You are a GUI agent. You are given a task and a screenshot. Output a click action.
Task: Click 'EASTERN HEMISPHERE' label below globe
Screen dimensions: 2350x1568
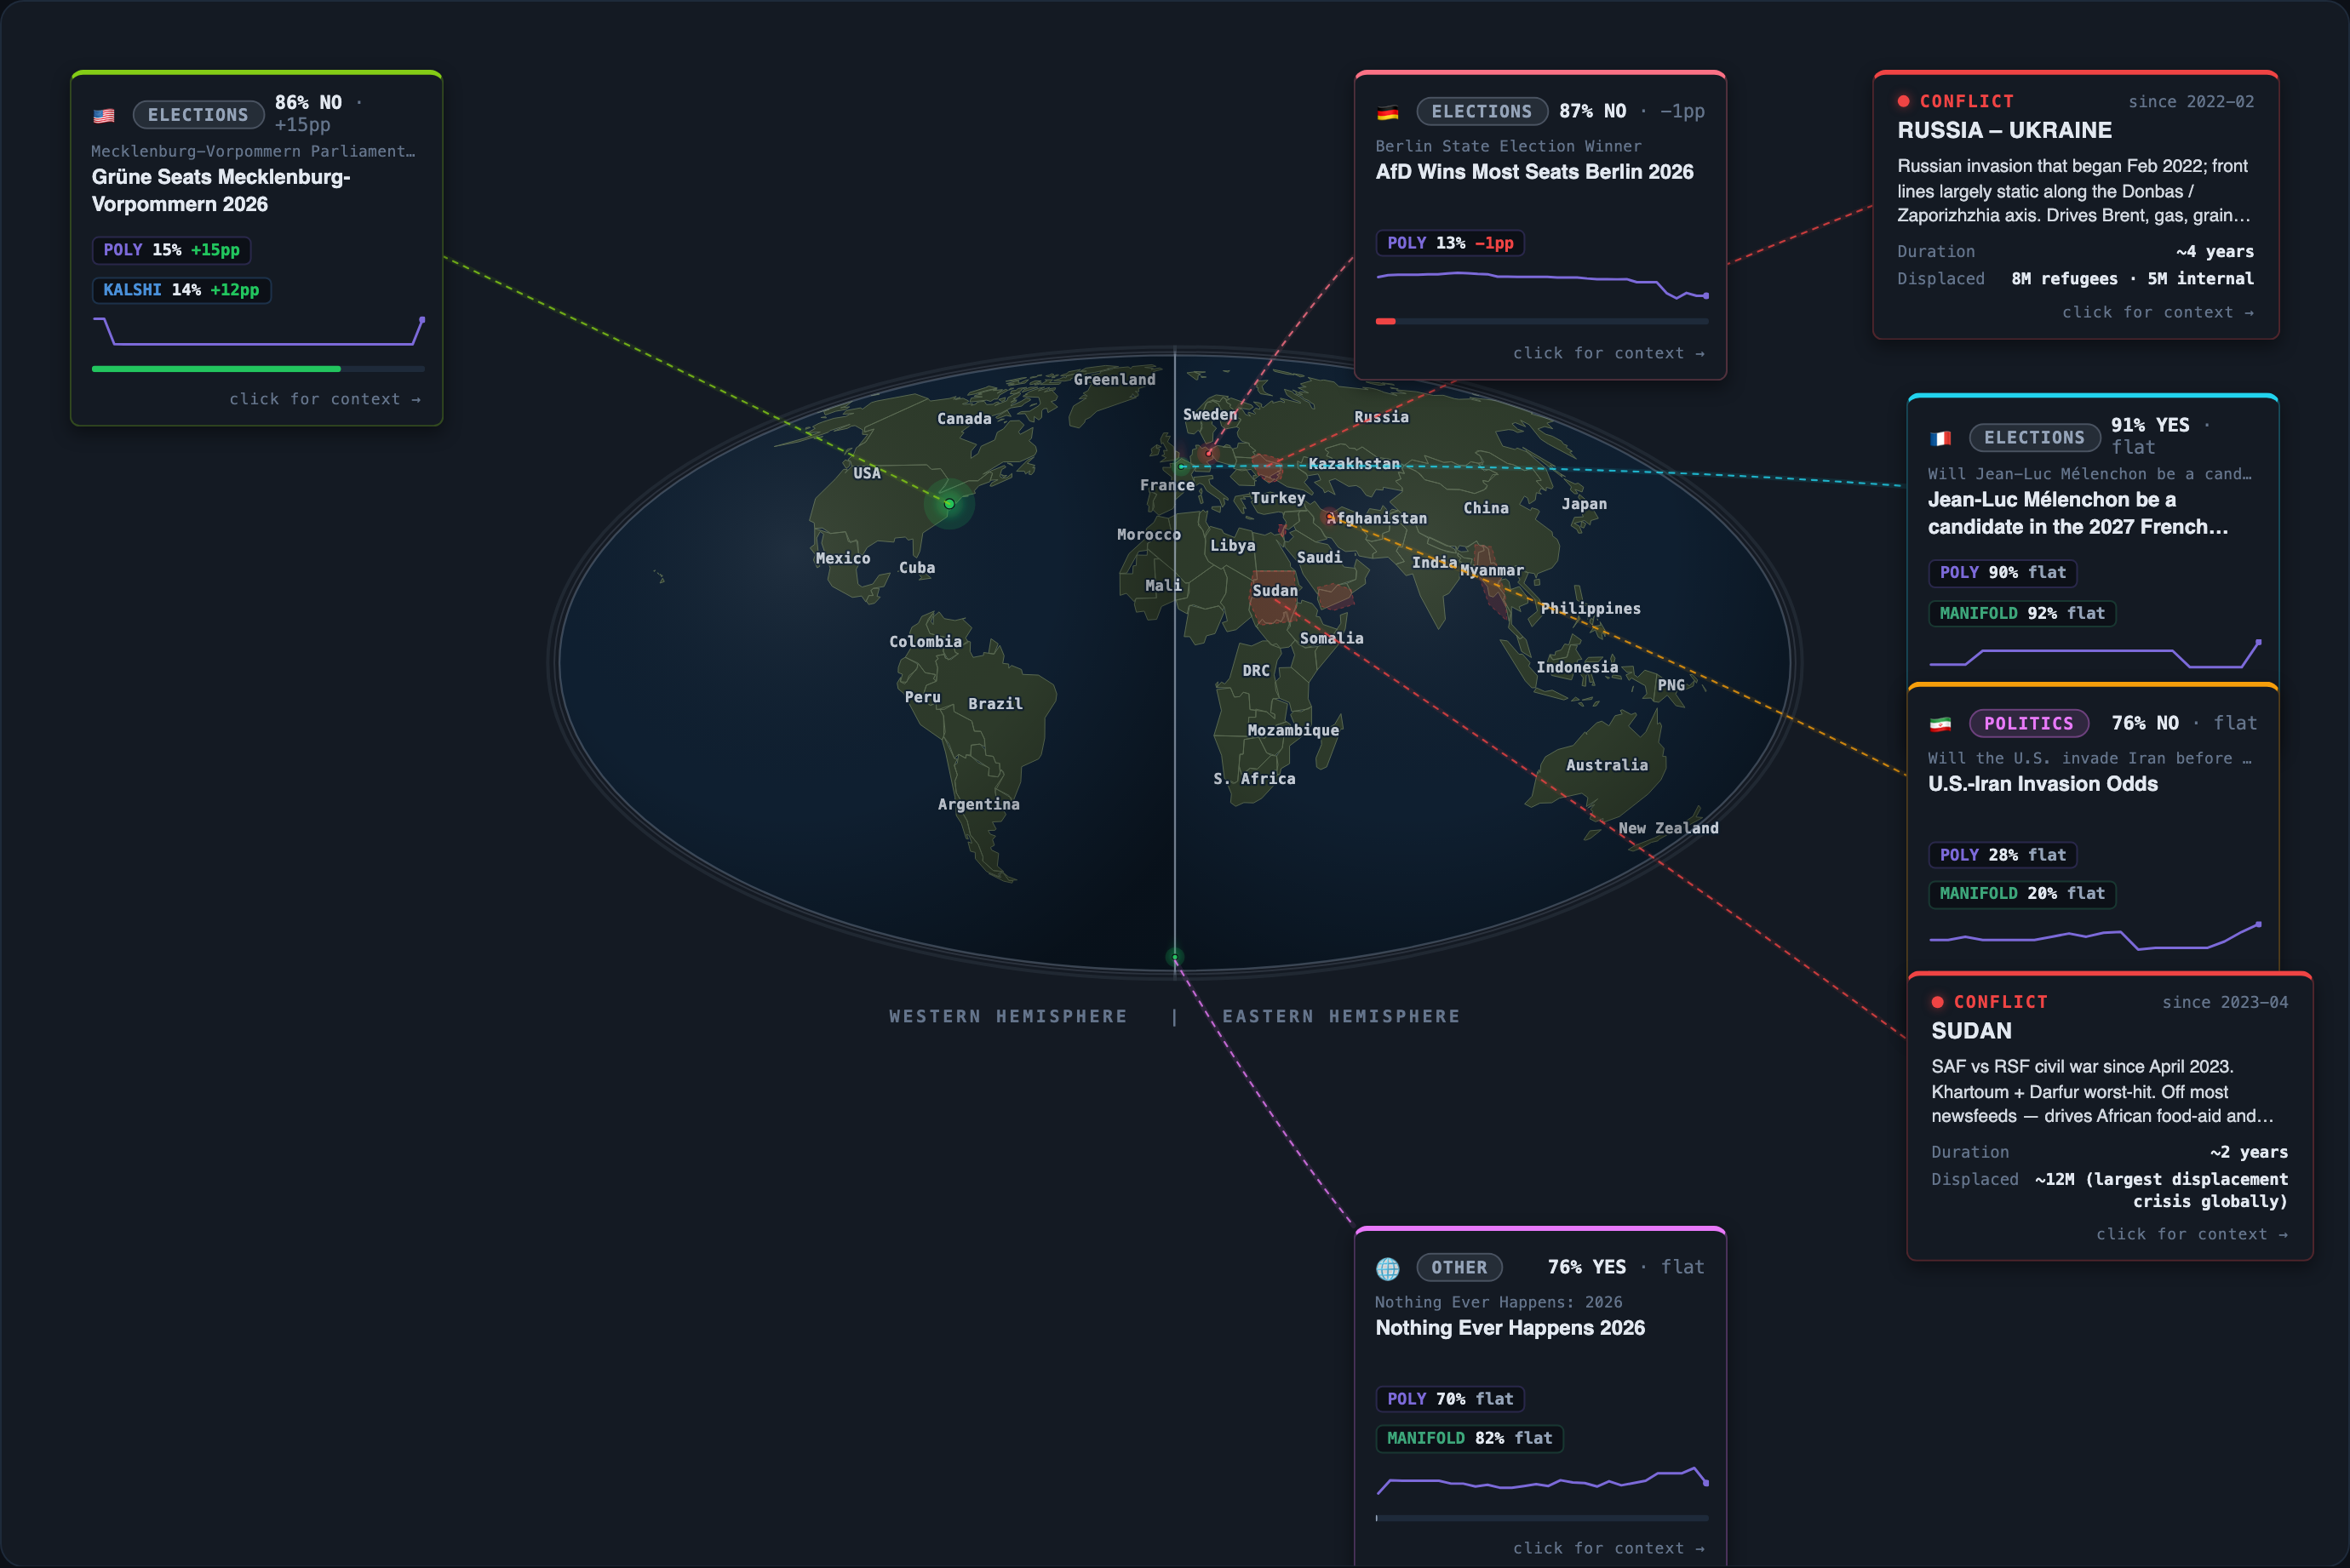tap(1341, 1017)
